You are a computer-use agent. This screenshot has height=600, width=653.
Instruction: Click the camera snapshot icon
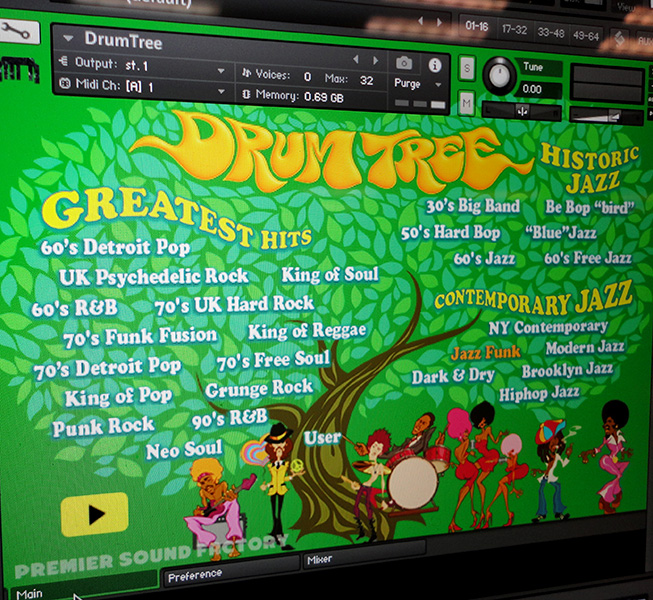[404, 64]
